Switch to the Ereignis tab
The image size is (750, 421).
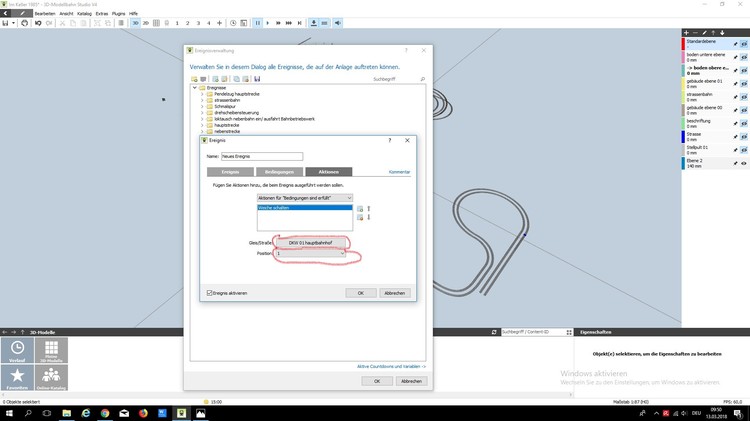(230, 172)
